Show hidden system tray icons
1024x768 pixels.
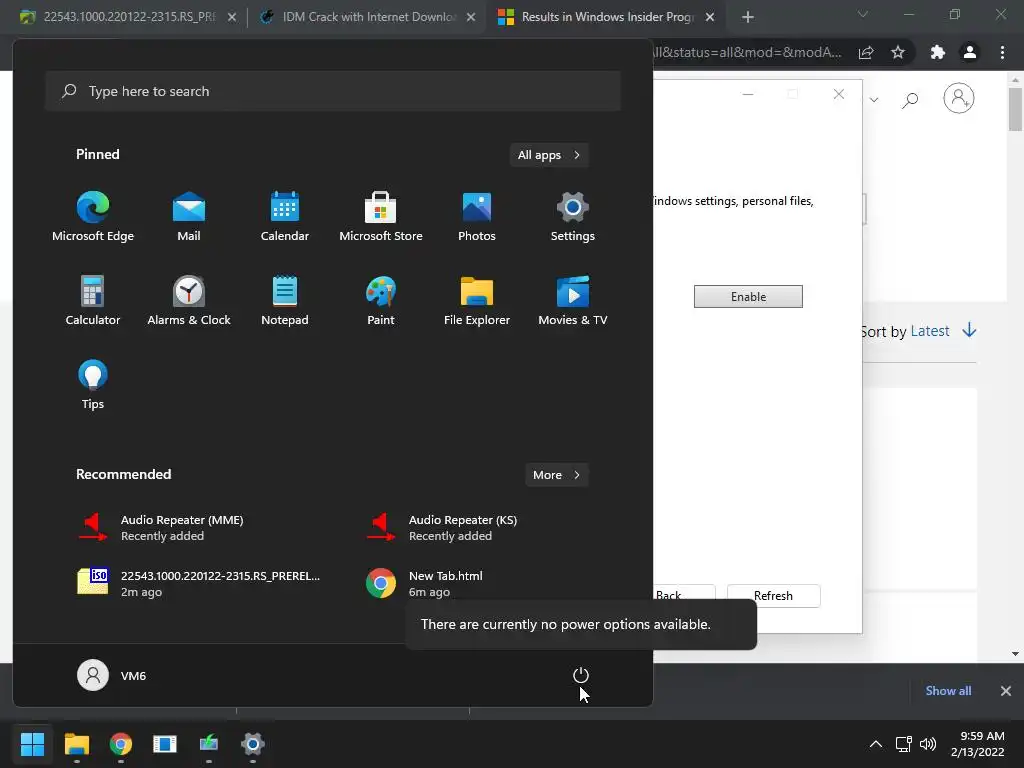(876, 744)
